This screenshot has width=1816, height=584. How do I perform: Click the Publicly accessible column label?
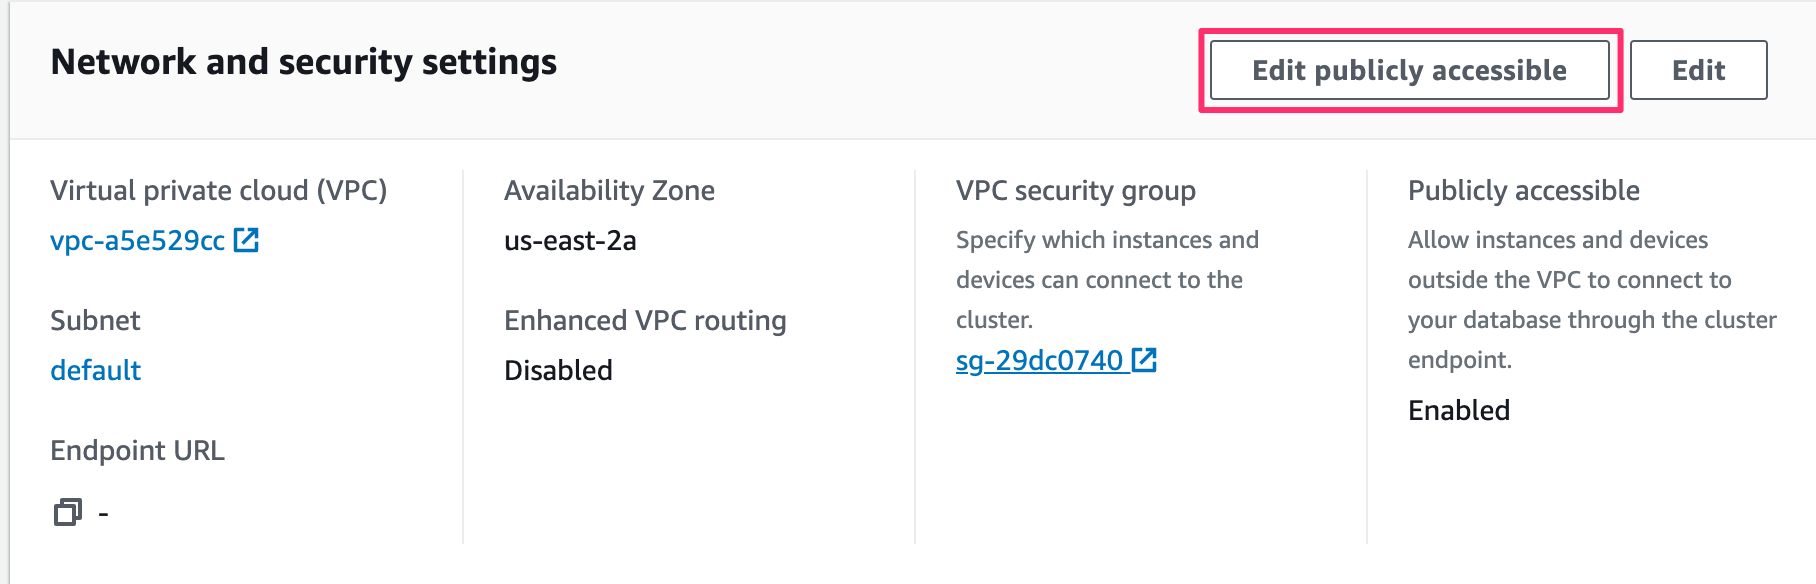point(1523,191)
